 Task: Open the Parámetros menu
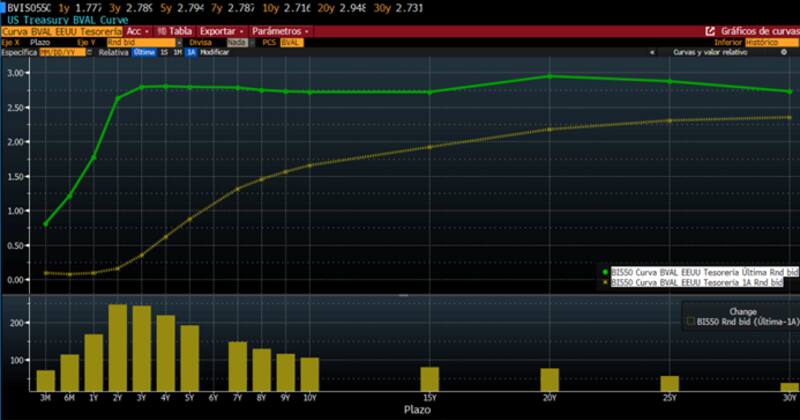pos(282,31)
